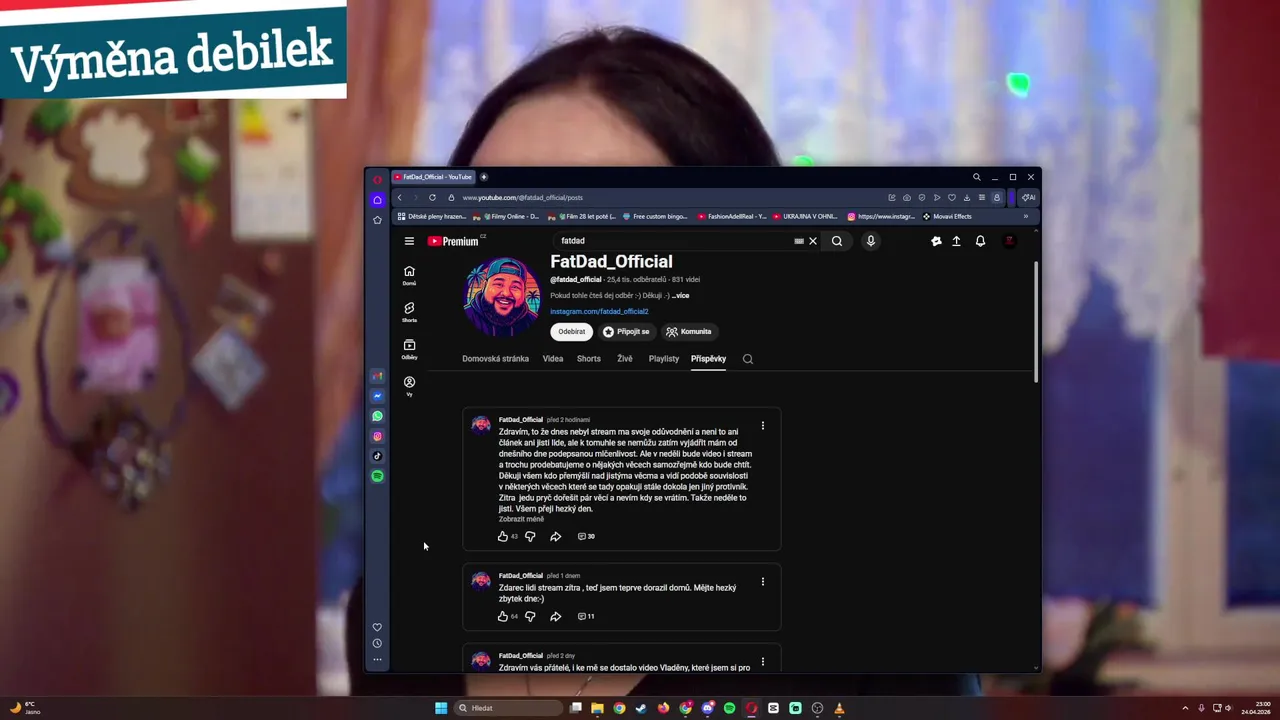Open options menu for 'před 2 dny' post

pos(763,661)
